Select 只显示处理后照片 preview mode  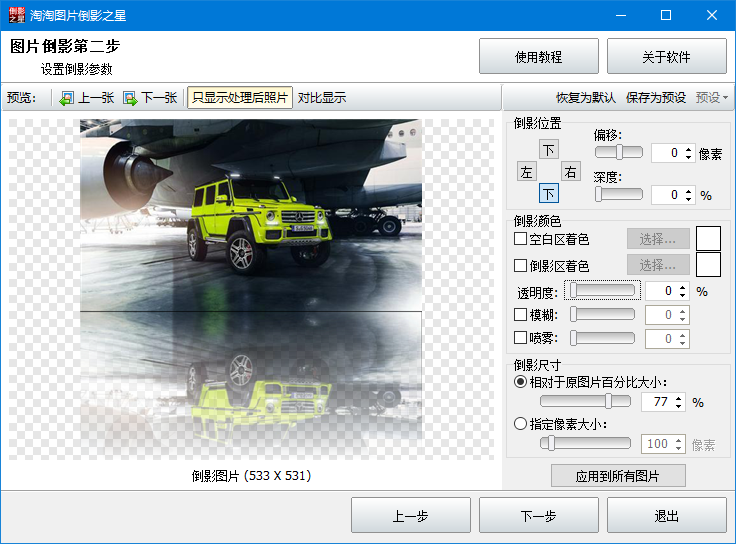point(240,98)
